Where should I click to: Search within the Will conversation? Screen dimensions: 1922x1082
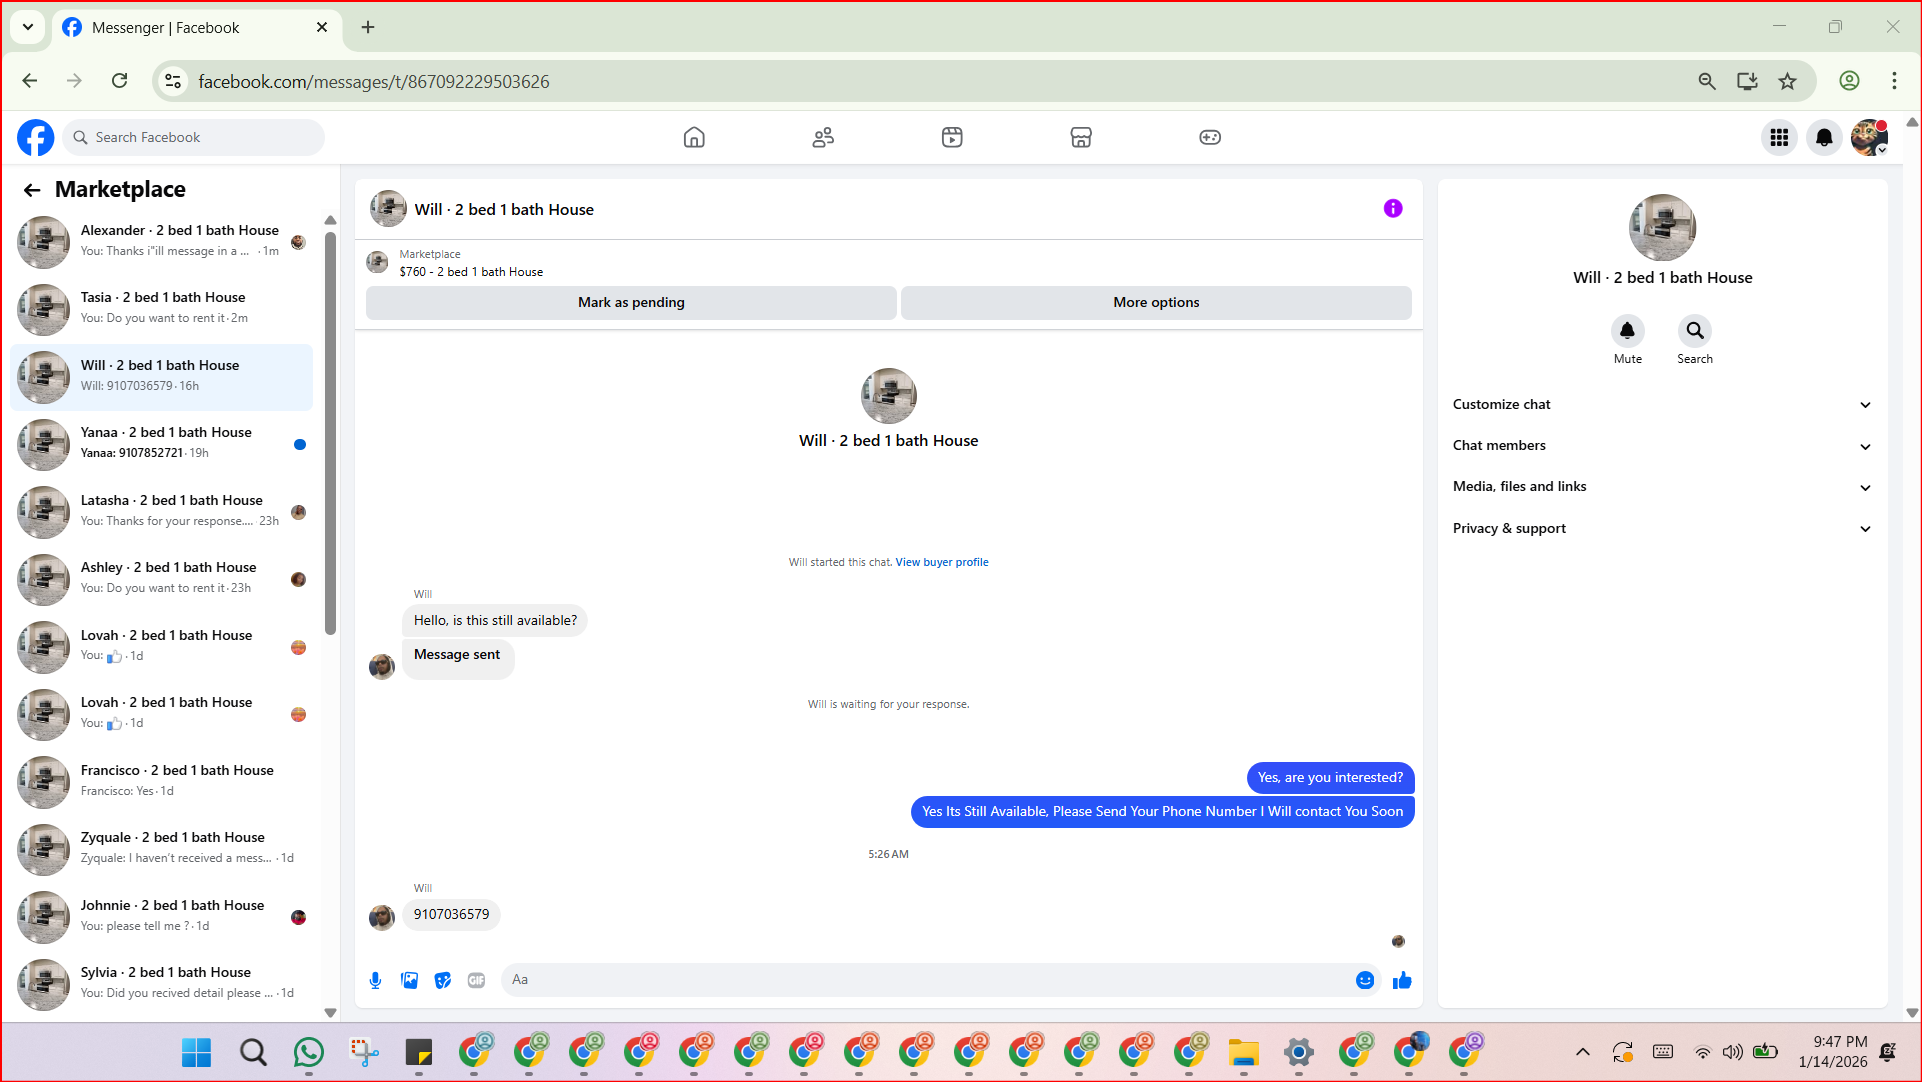[x=1694, y=331]
